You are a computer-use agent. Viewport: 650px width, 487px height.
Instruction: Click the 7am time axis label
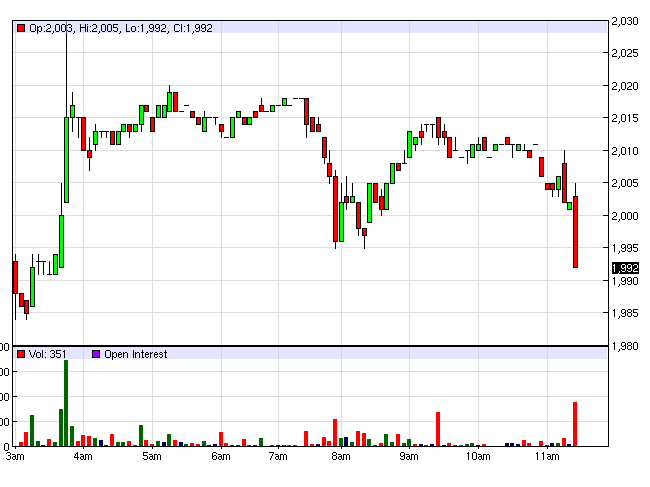tap(278, 457)
